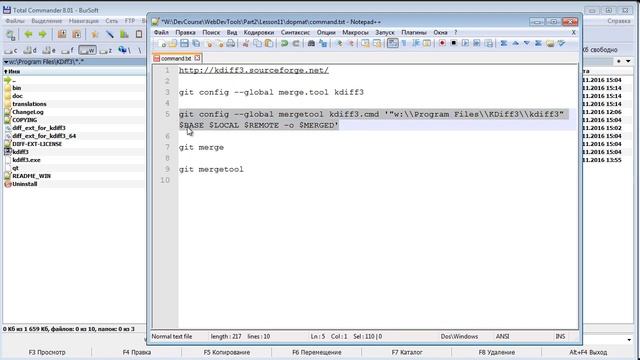The width and height of the screenshot is (640, 360).
Task: Click the F7 Каталог button
Action: coord(407,352)
